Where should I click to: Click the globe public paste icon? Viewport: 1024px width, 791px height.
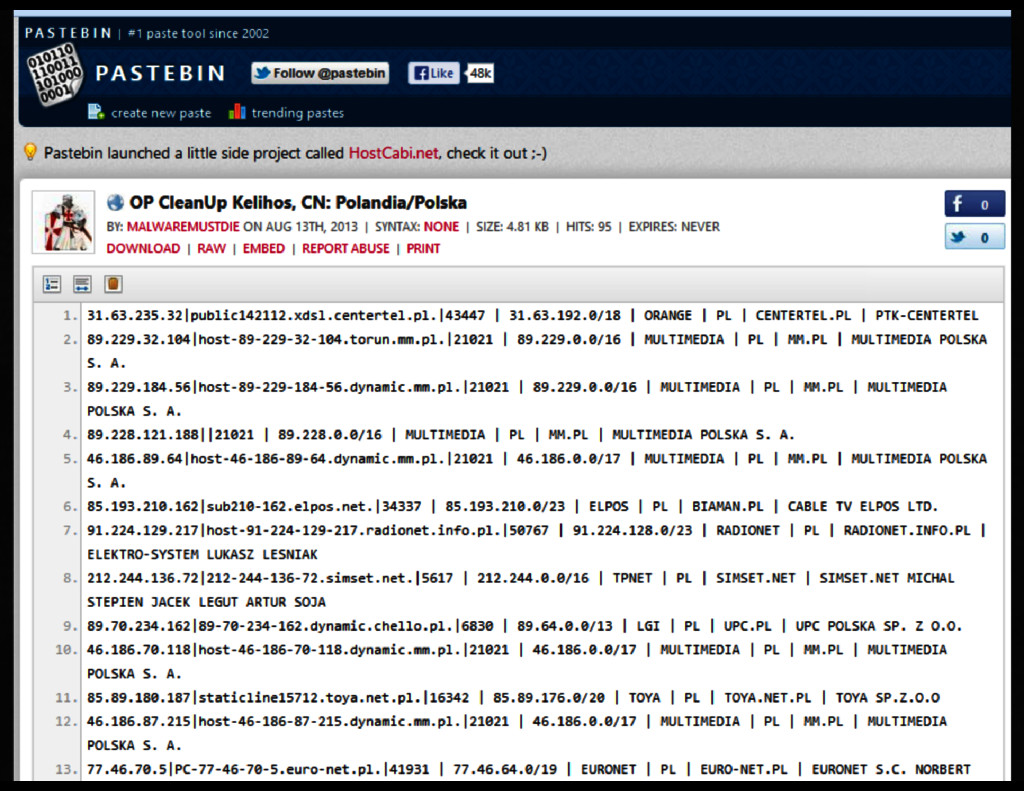click(x=116, y=202)
